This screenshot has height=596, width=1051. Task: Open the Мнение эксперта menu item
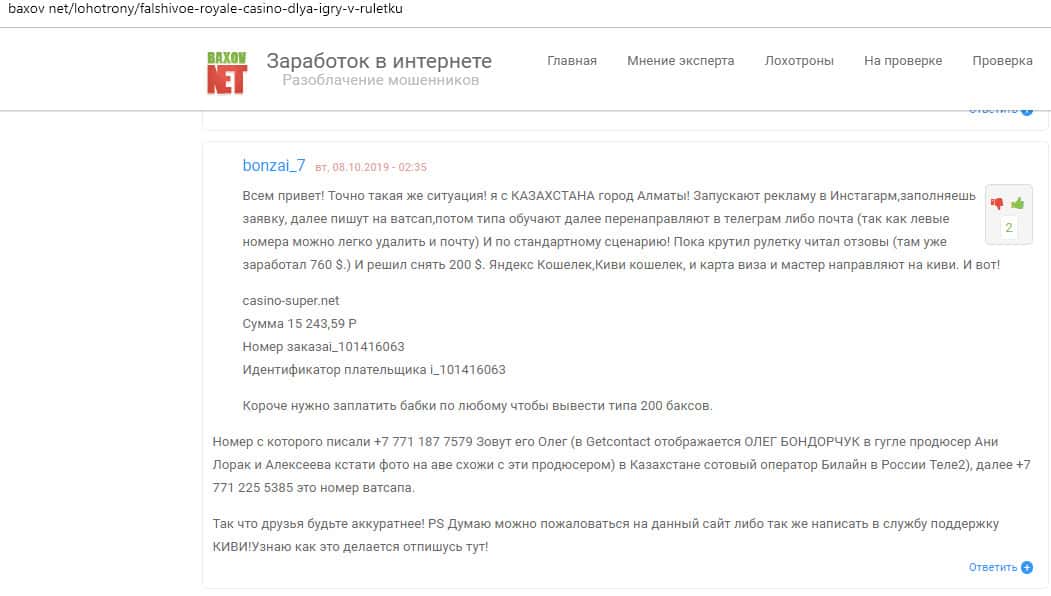[680, 60]
